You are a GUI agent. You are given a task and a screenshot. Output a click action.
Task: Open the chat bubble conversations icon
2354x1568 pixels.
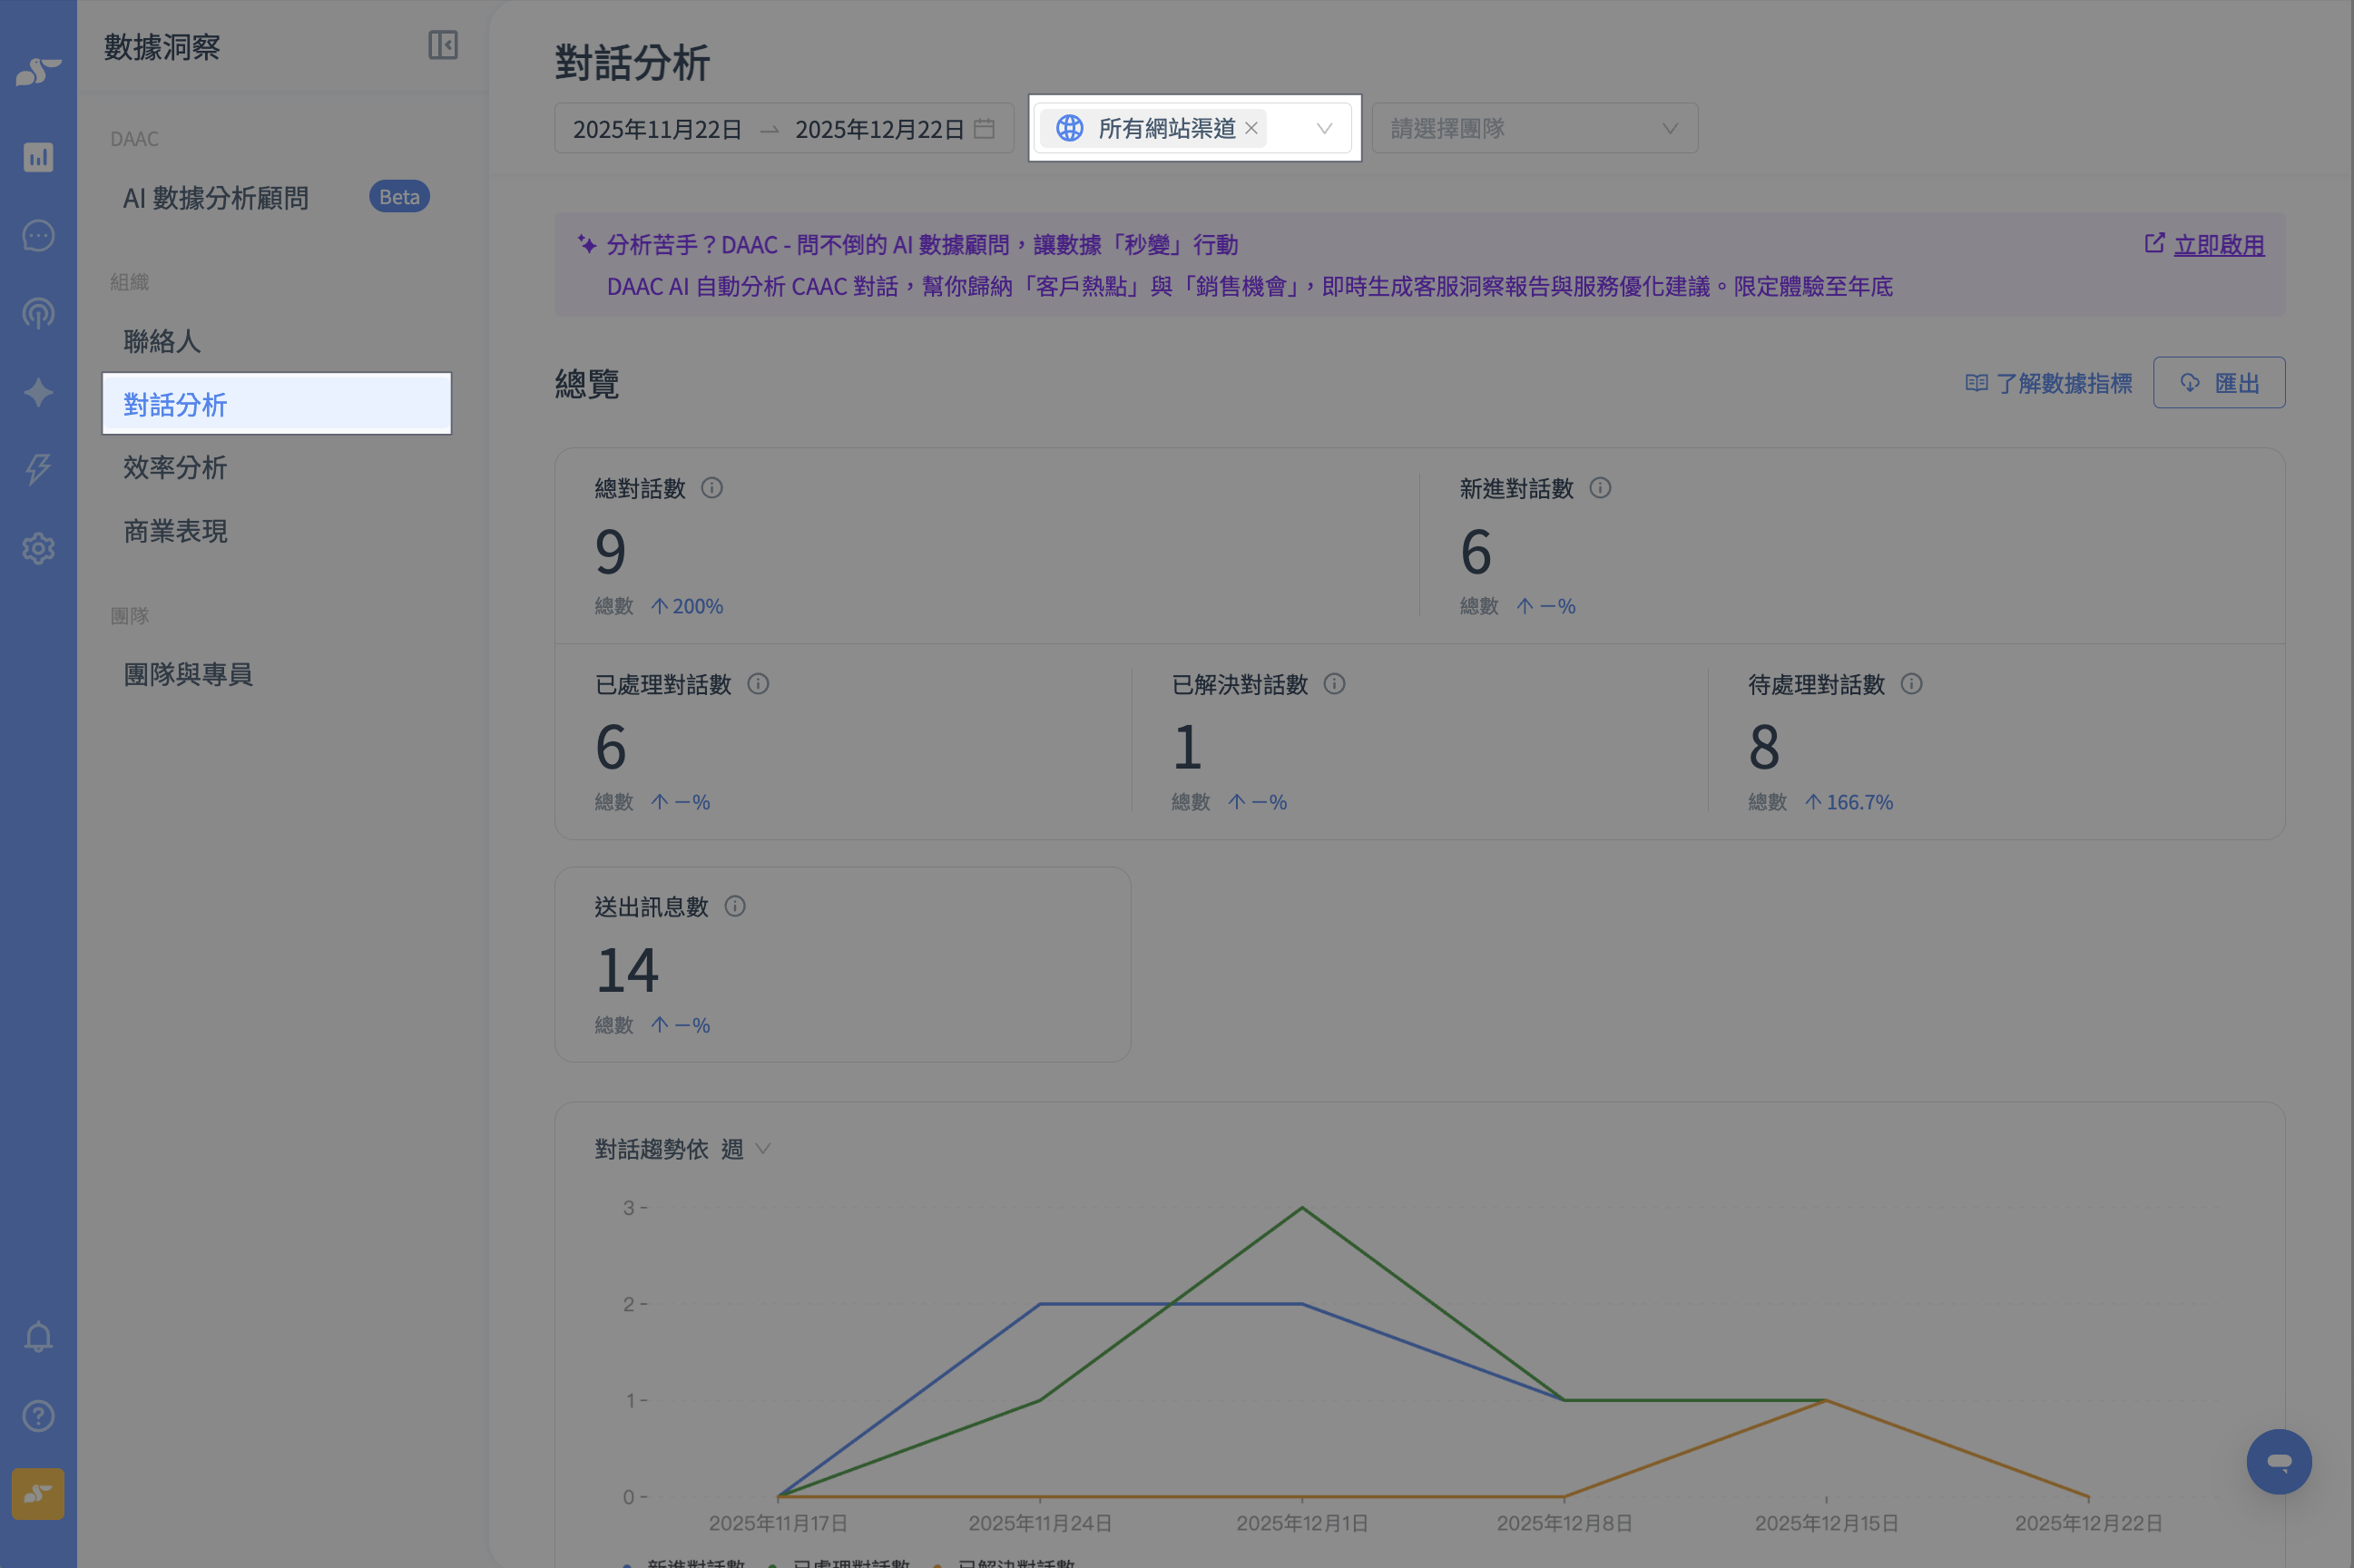38,235
